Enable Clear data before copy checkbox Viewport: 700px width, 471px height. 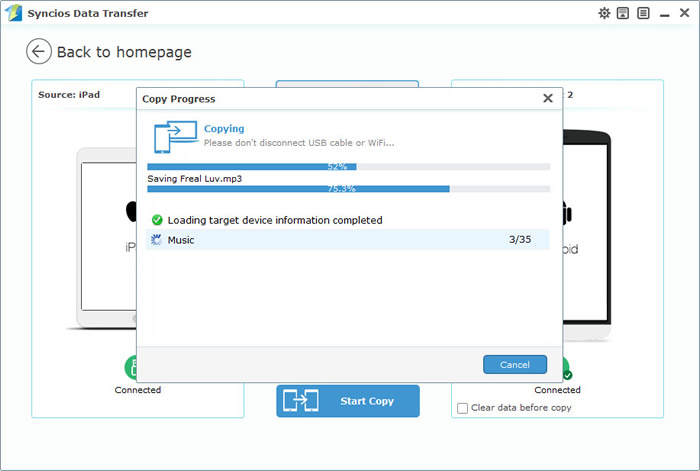click(462, 408)
